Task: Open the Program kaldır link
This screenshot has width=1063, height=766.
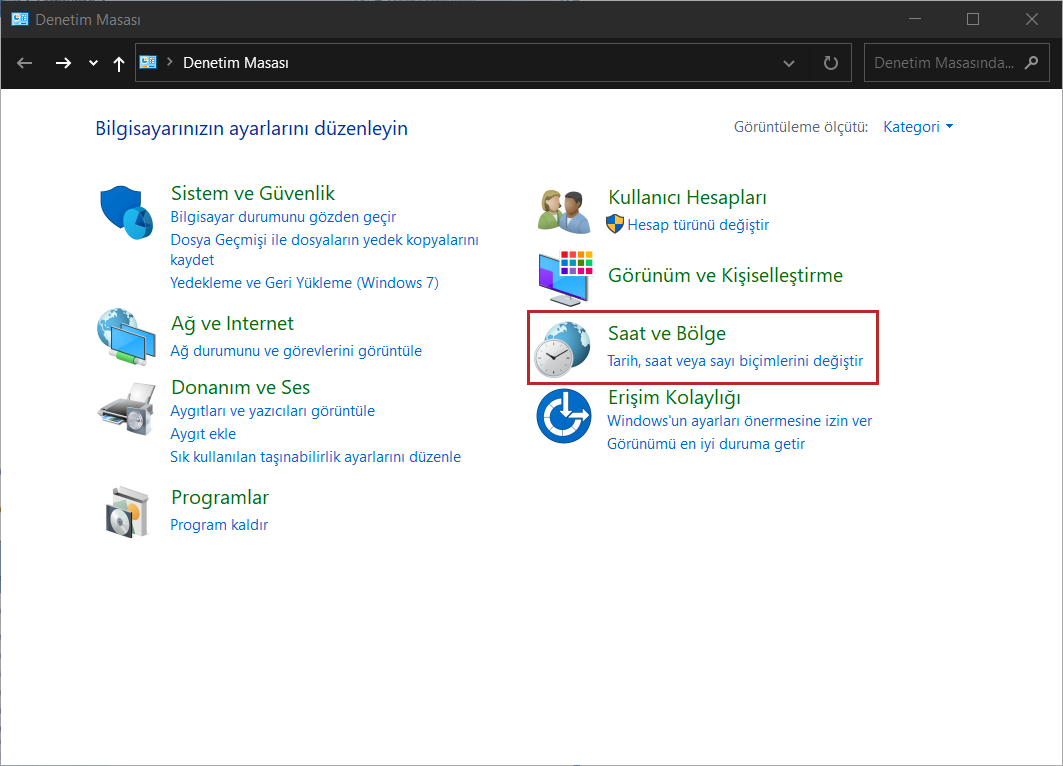Action: pyautogui.click(x=219, y=525)
